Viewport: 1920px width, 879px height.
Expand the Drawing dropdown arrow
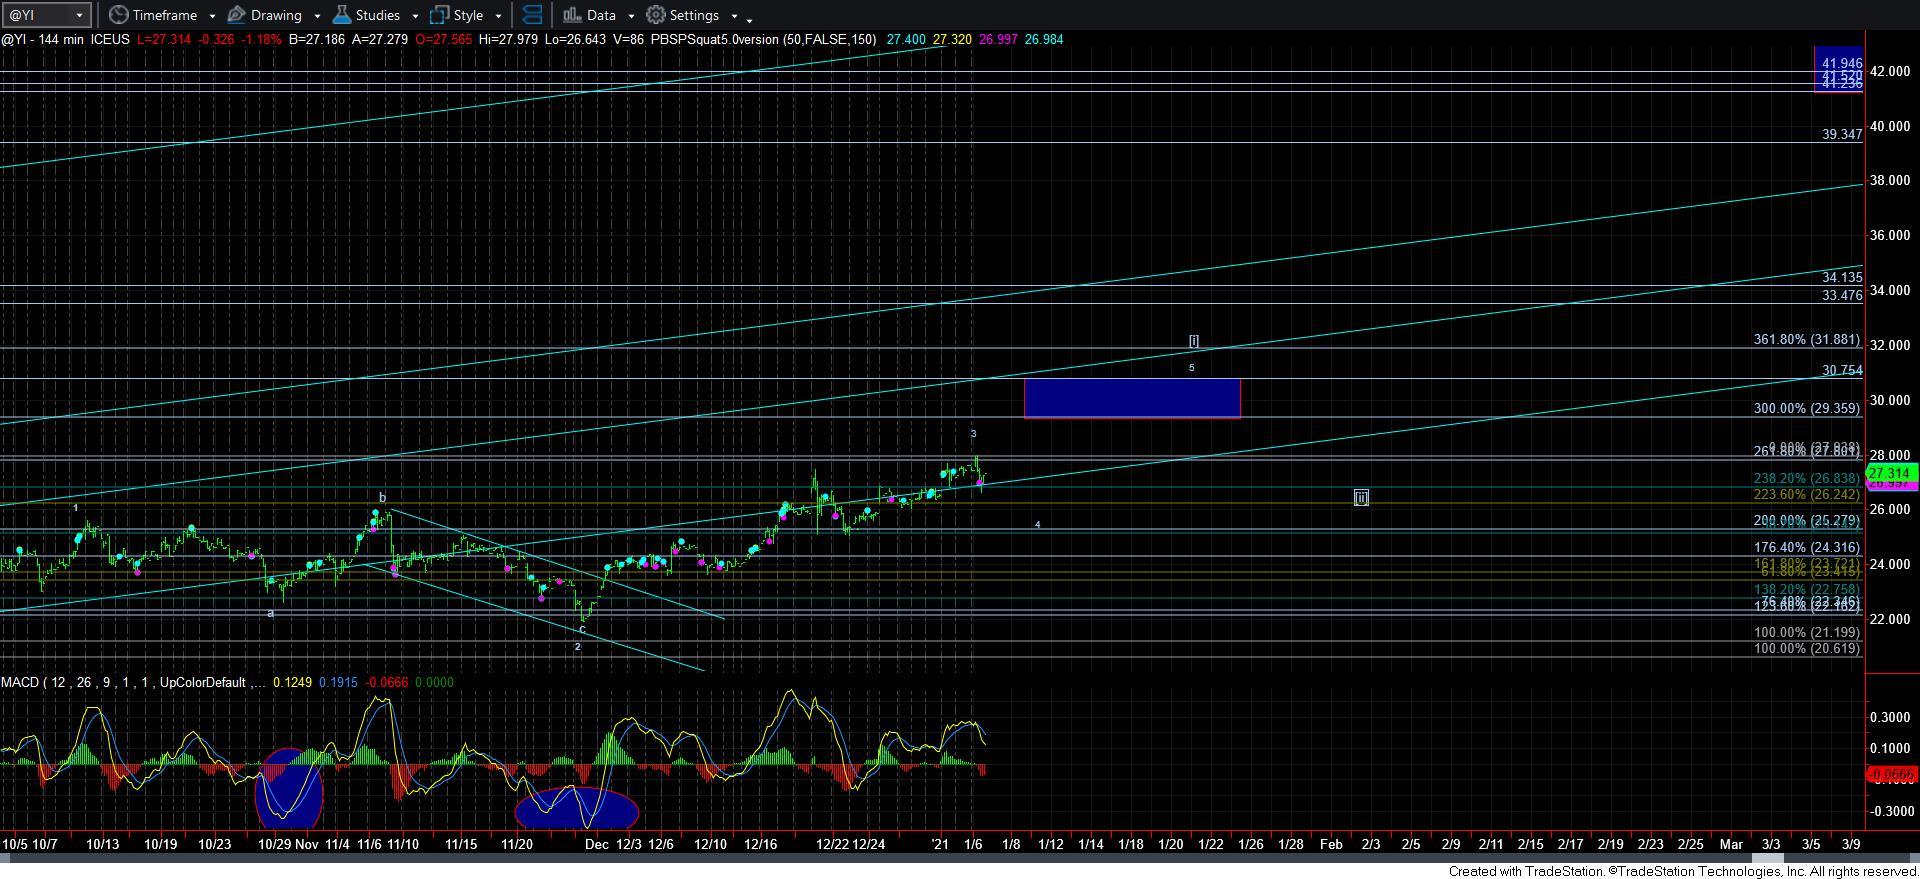tap(317, 16)
